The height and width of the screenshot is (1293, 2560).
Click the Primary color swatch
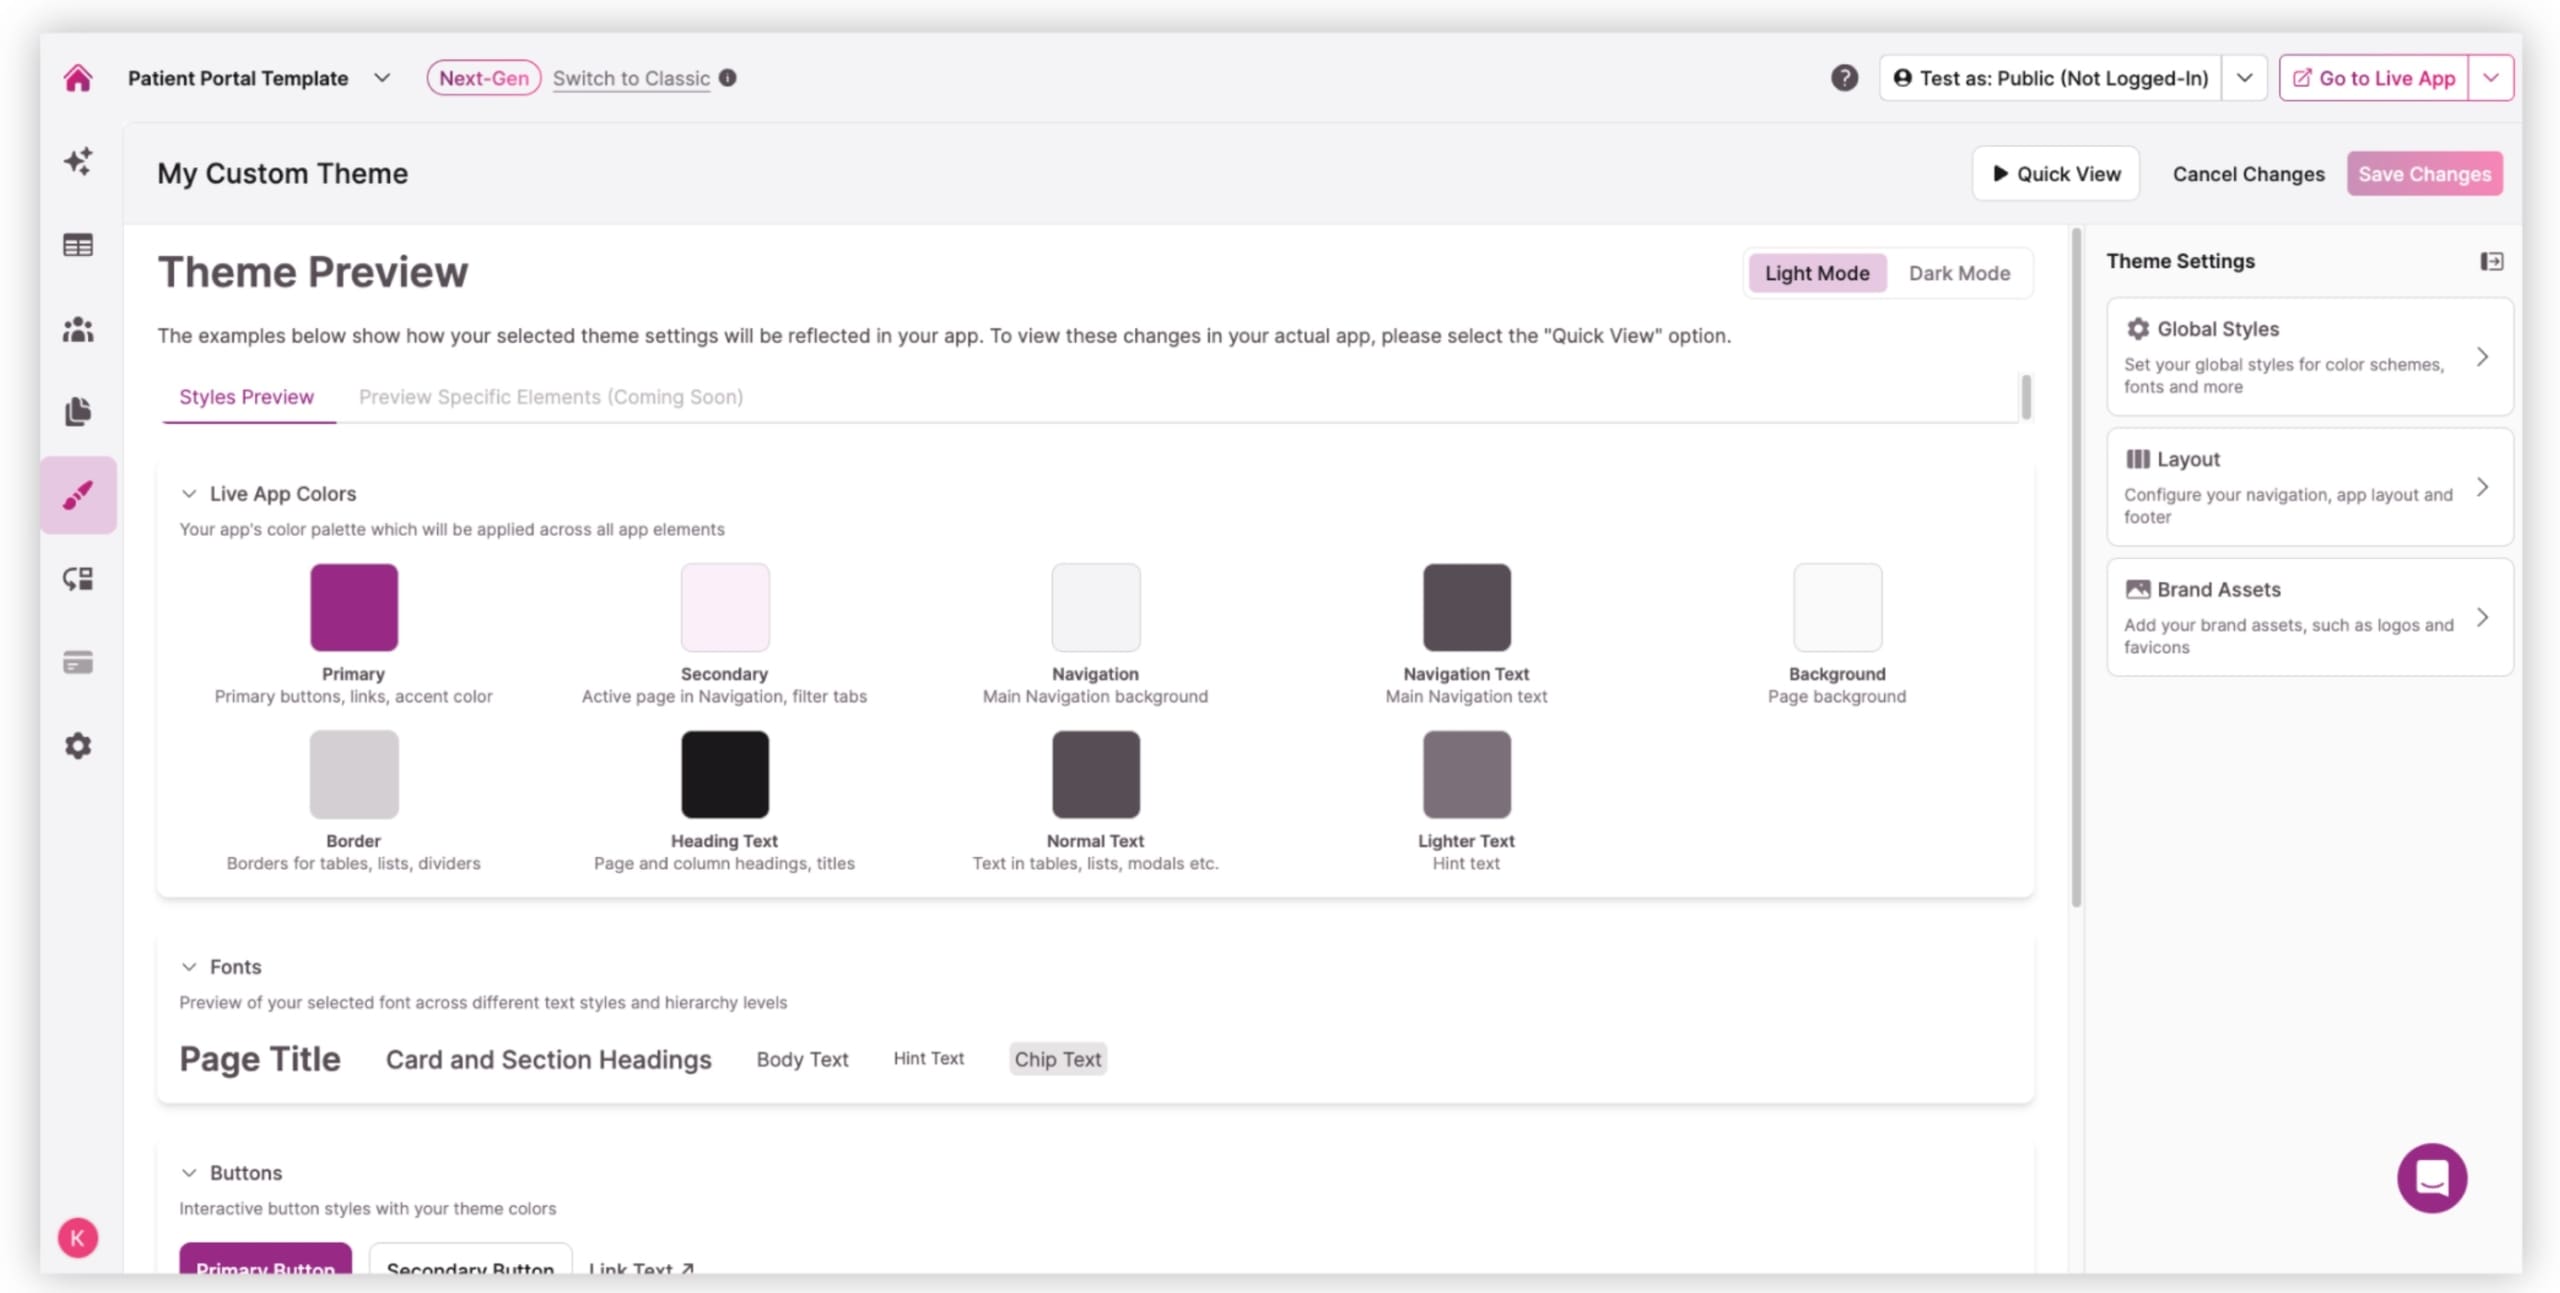pos(353,607)
